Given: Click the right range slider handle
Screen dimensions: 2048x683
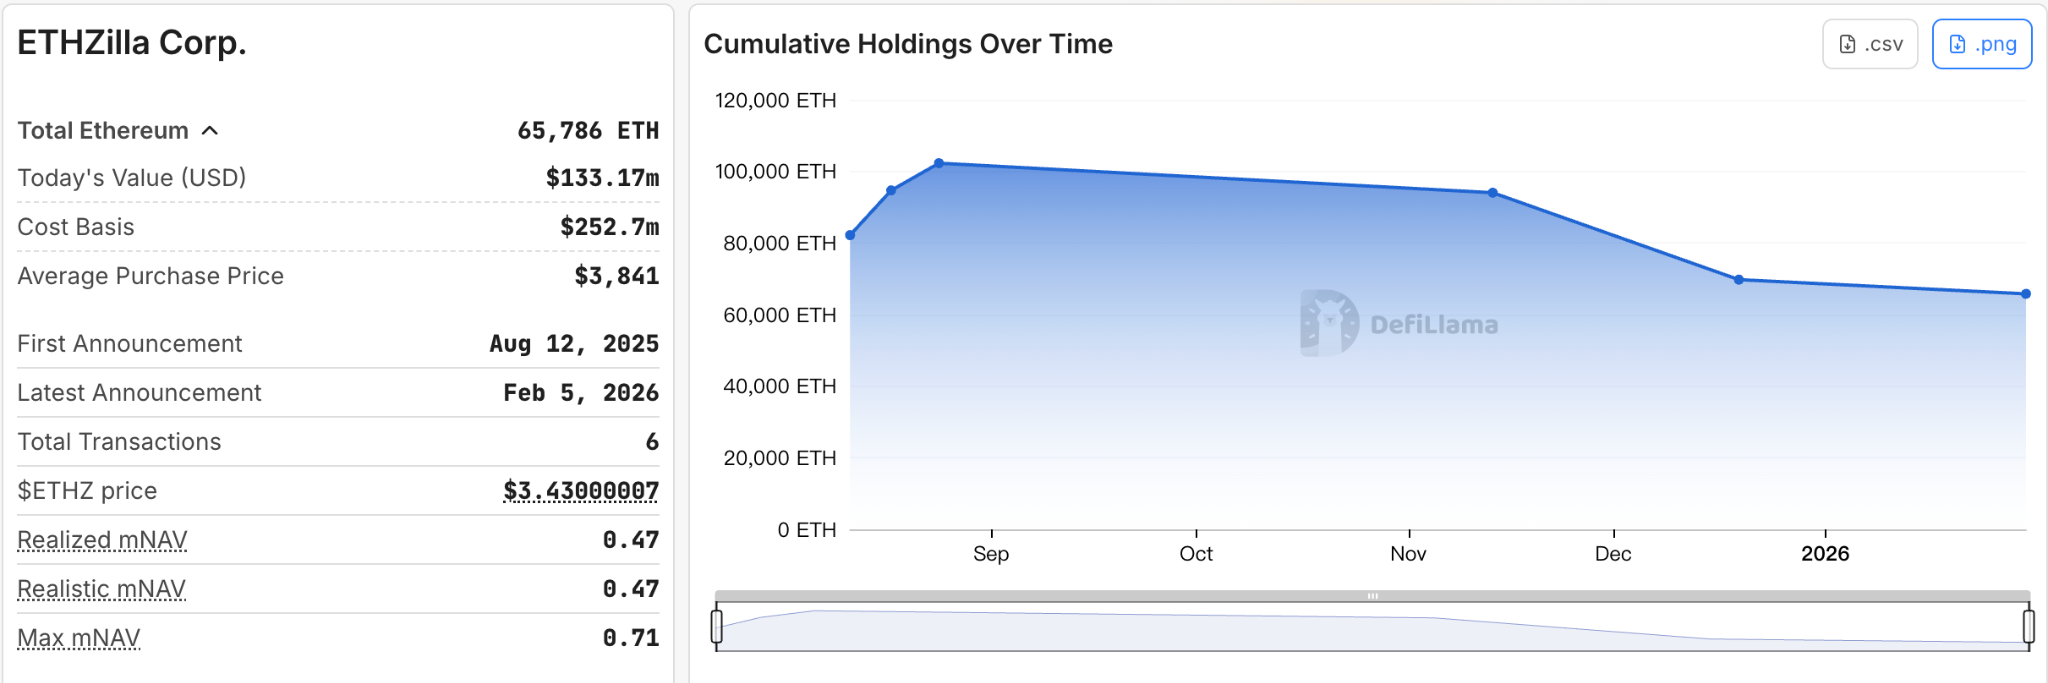Looking at the screenshot, I should [2028, 626].
